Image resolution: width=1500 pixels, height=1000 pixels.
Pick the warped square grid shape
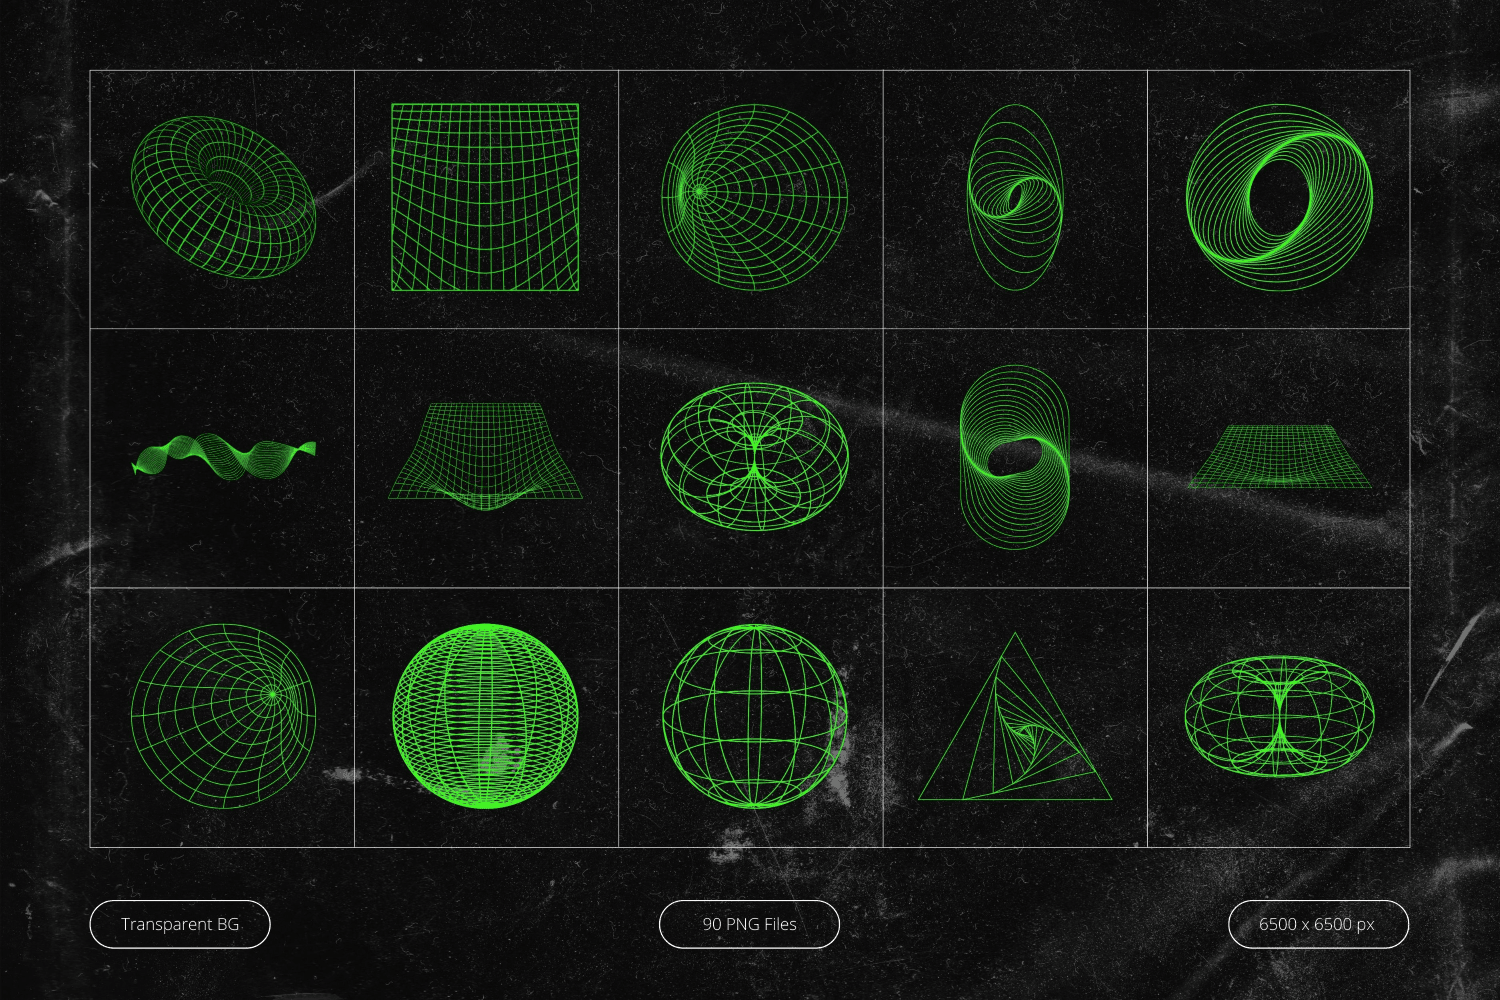pyautogui.click(x=485, y=197)
